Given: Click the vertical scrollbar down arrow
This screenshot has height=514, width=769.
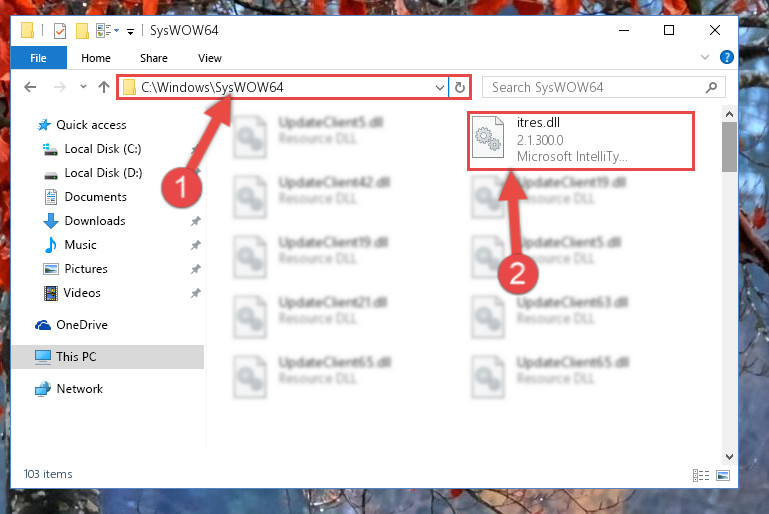Looking at the screenshot, I should point(729,457).
